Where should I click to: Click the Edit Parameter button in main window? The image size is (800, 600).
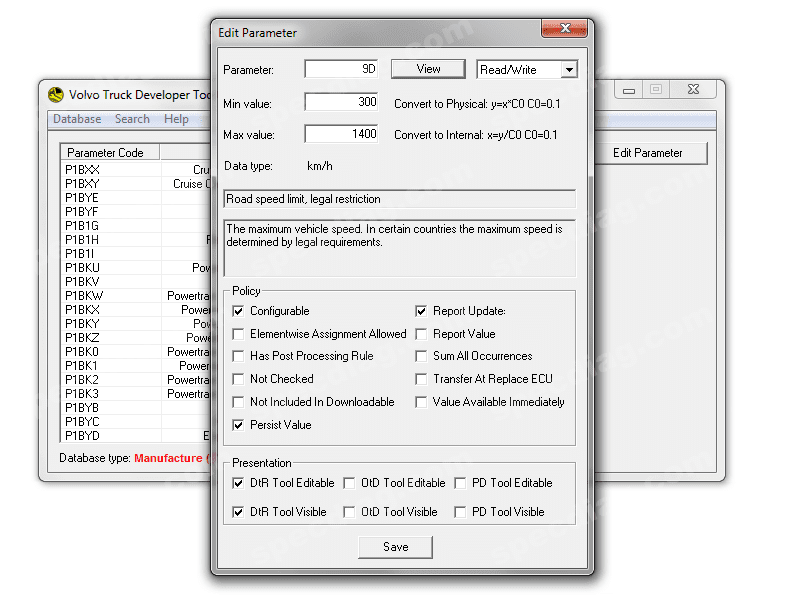647,153
